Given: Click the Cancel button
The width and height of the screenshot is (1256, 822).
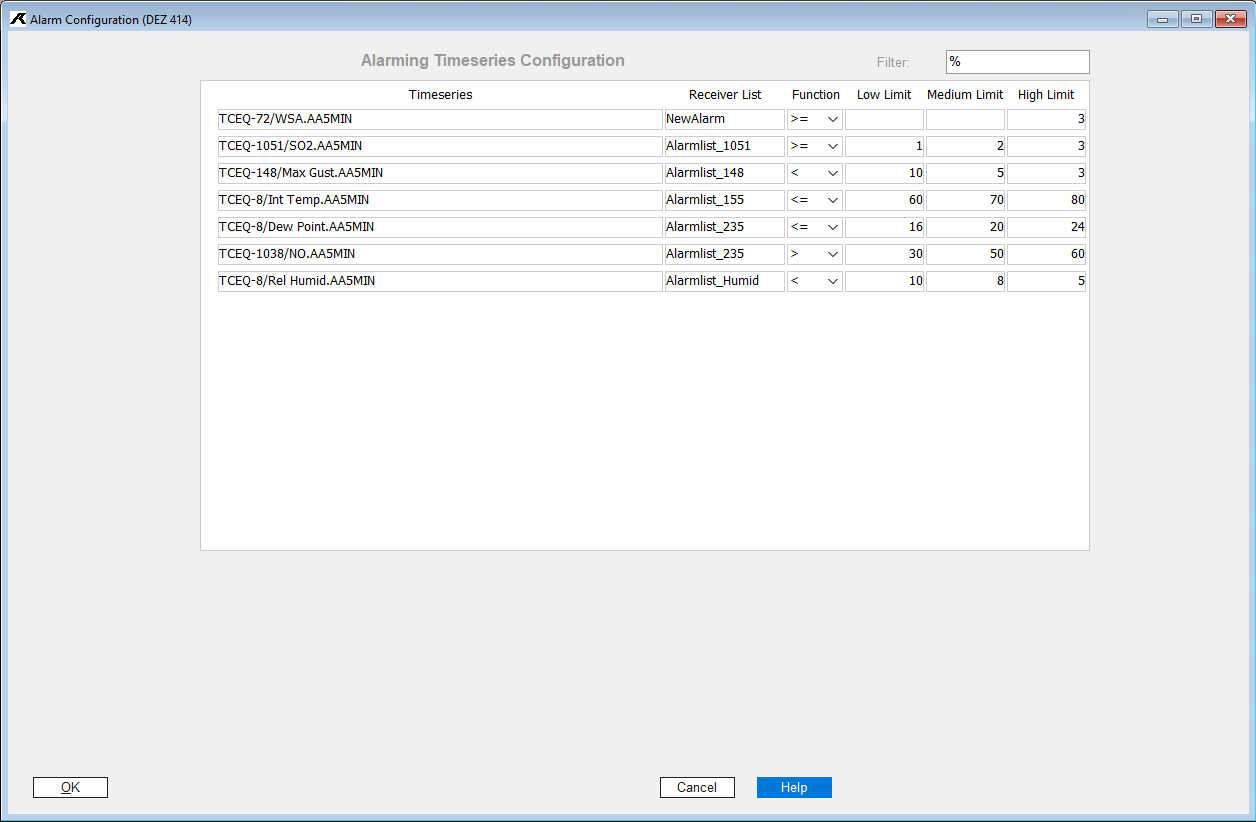Looking at the screenshot, I should click(697, 788).
